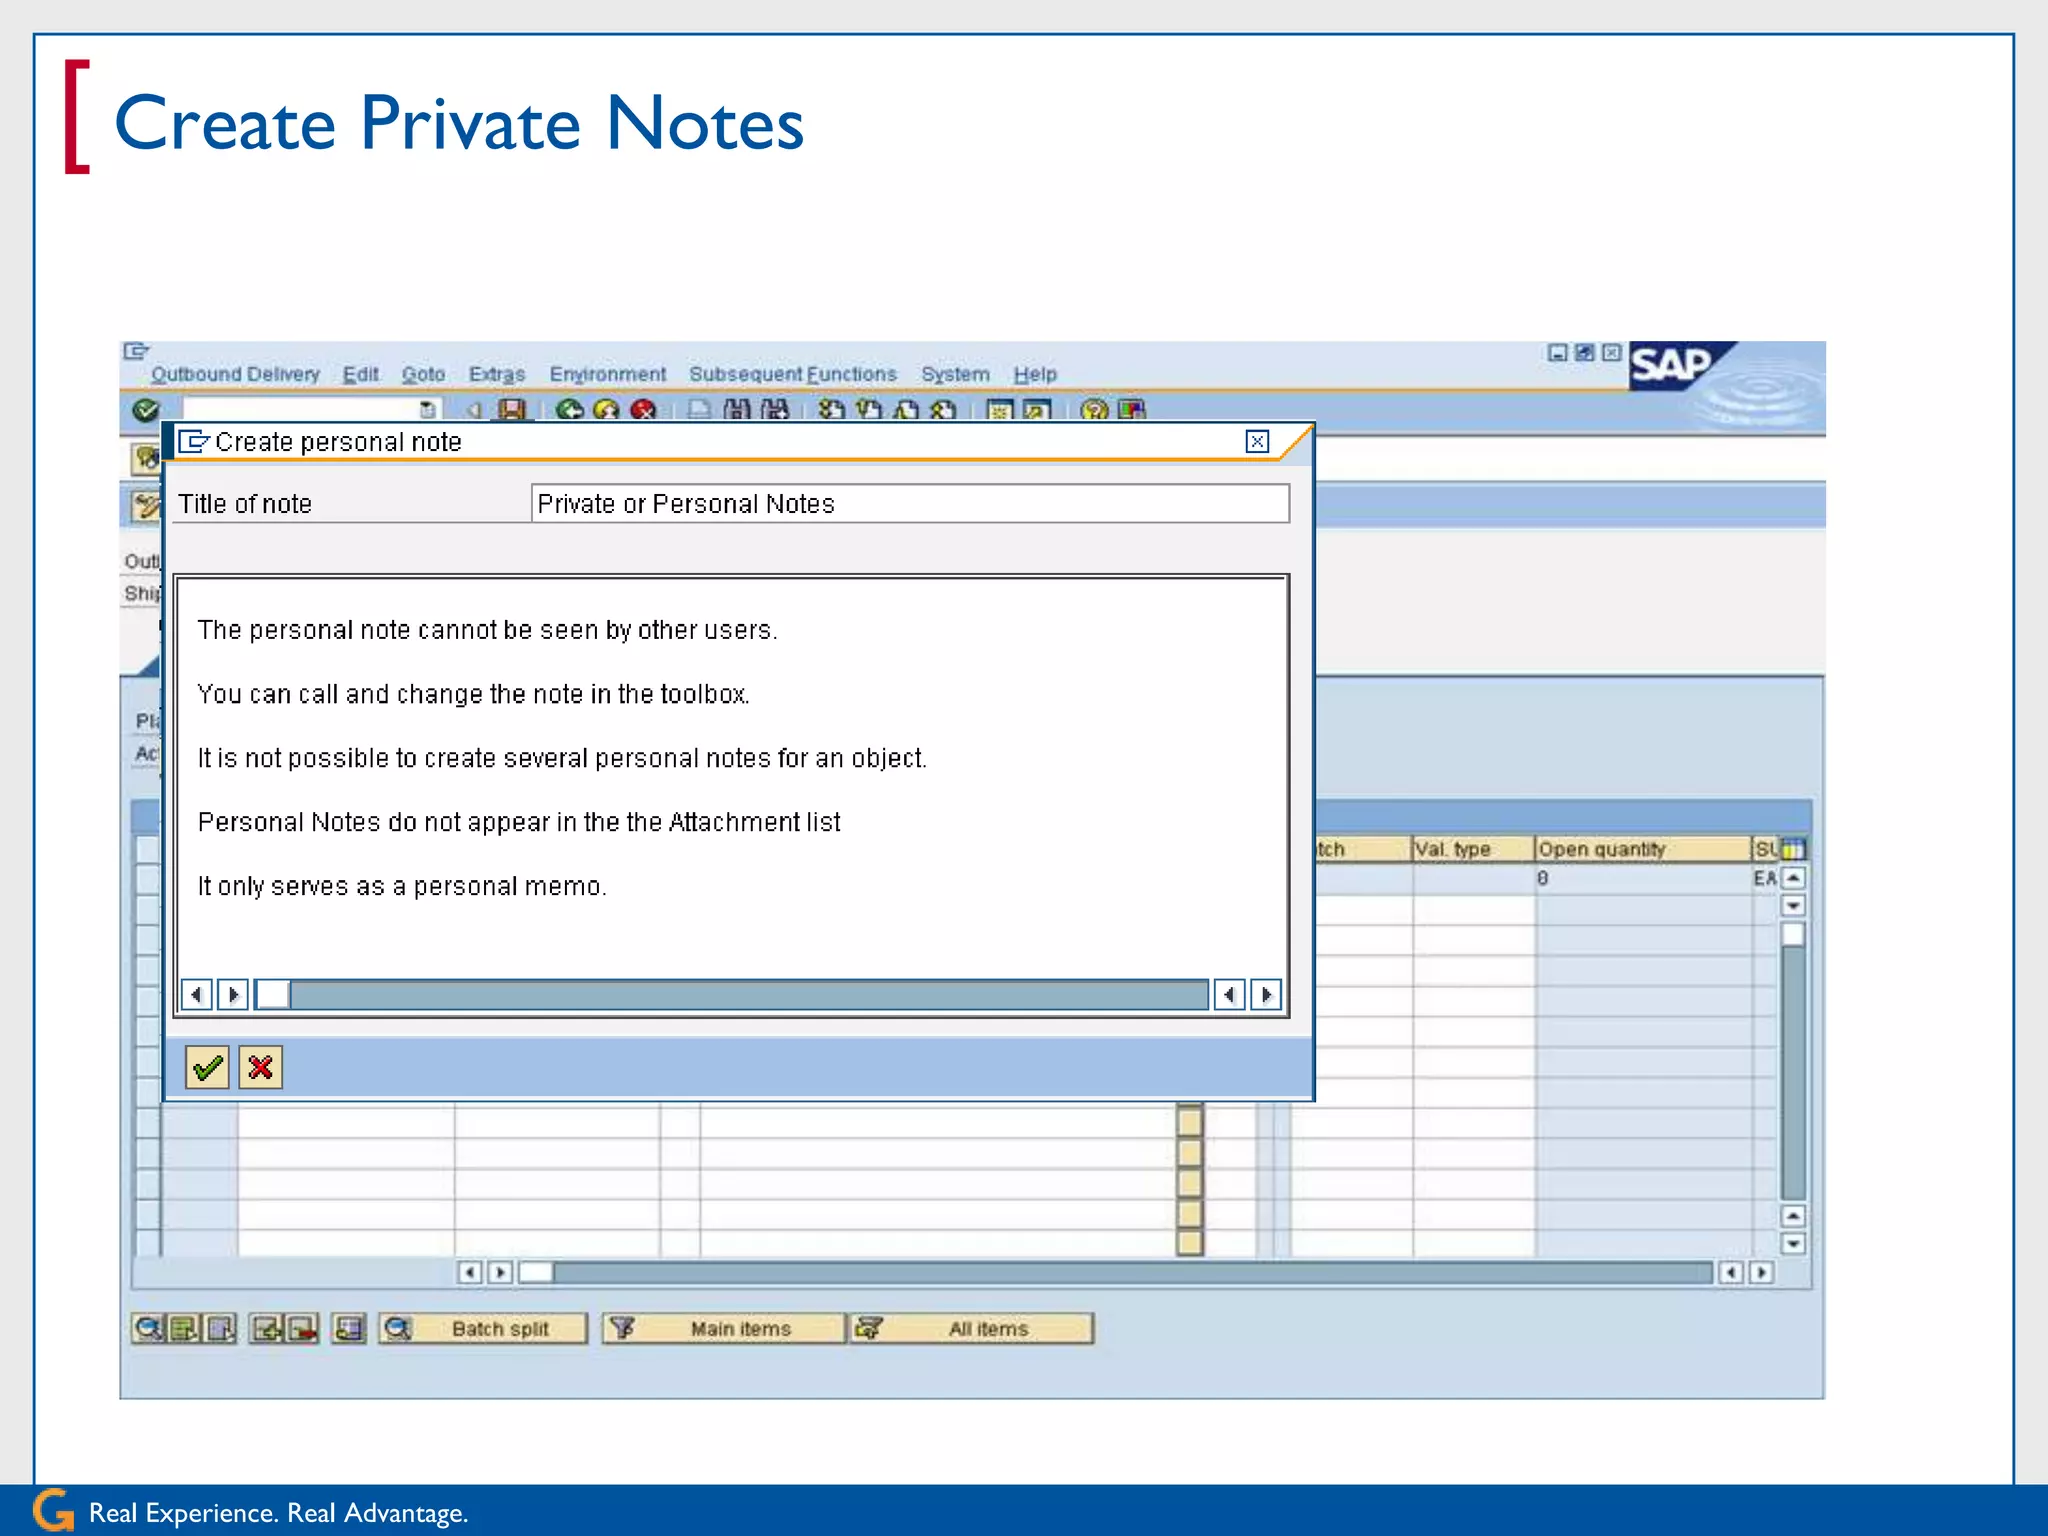Click the Last Page icon
This screenshot has width=2048, height=1536.
click(x=943, y=410)
